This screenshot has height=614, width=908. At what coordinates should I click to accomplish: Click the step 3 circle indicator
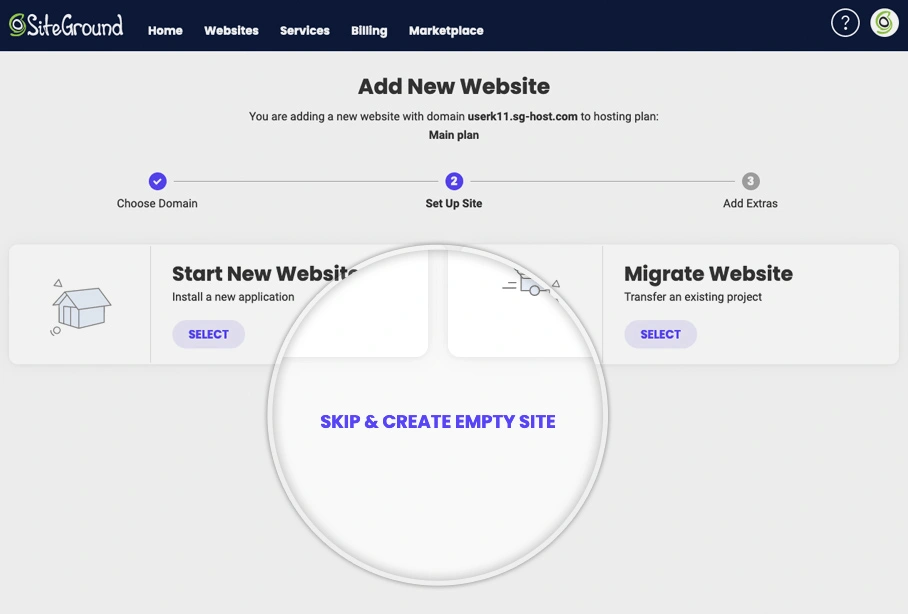(750, 181)
